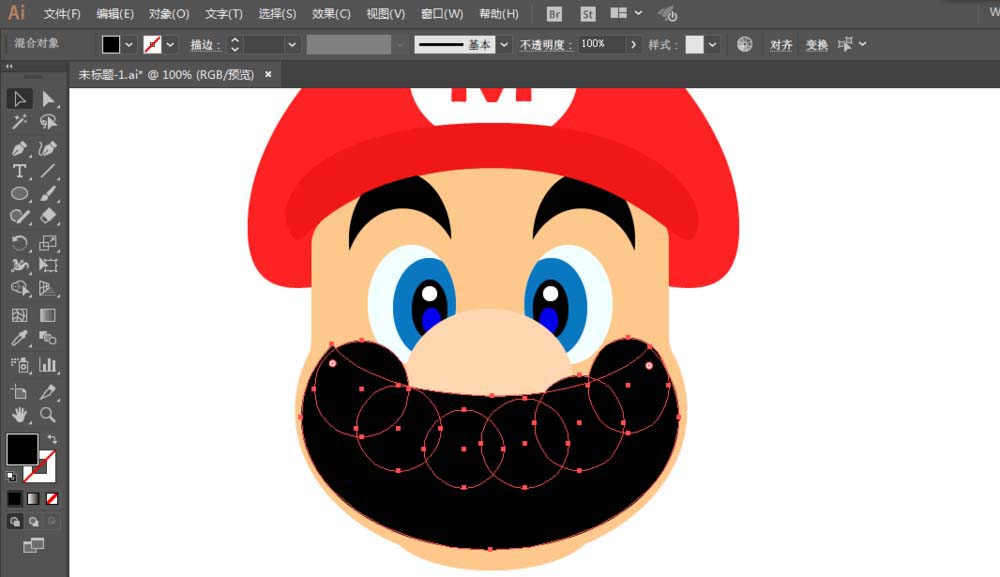Viewport: 1000px width, 577px height.
Task: Change the screen mode
Action: (x=33, y=545)
